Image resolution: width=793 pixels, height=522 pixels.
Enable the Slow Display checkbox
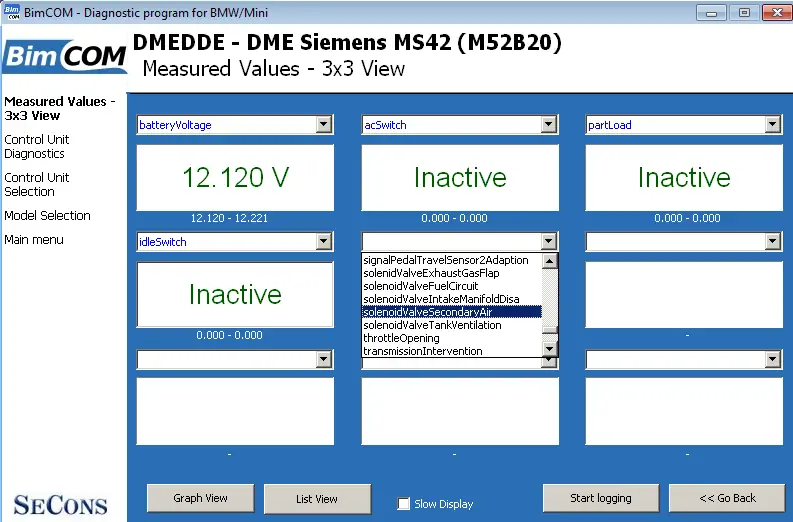pyautogui.click(x=403, y=504)
